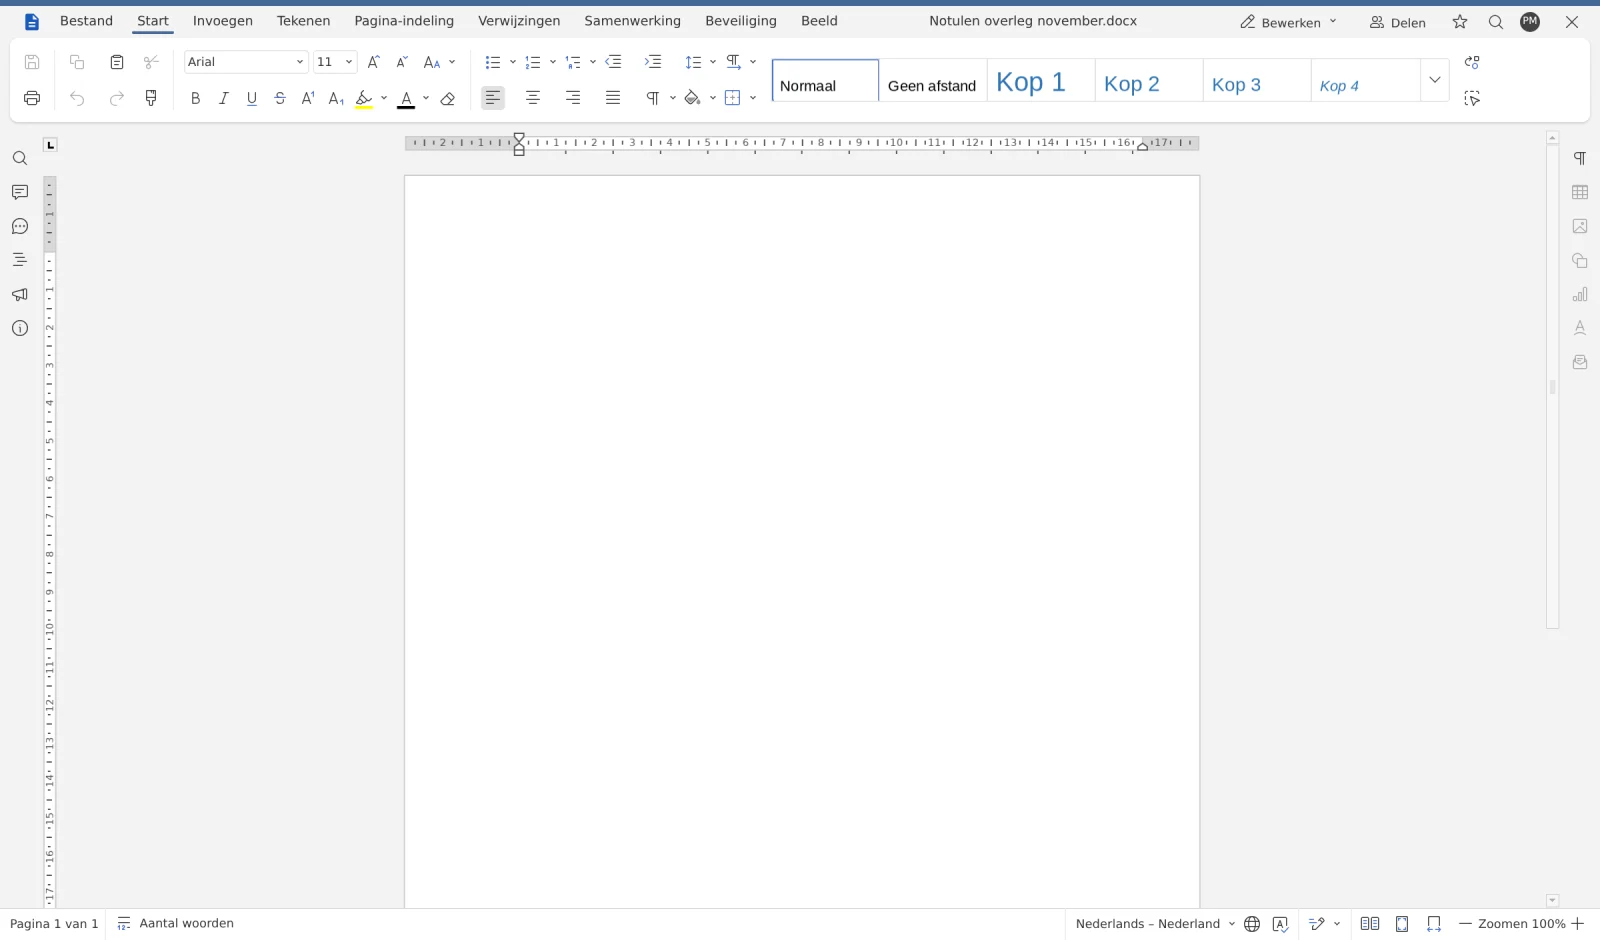Screen dimensions: 1600x940
Task: Click the Print icon
Action: pos(32,98)
